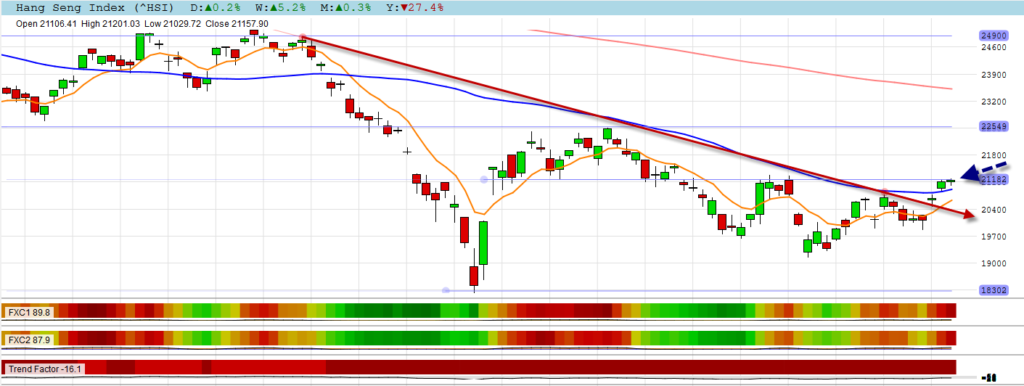Viewport: 1024px width, 386px height.
Task: Click the 19000 axis price label
Action: coord(993,263)
